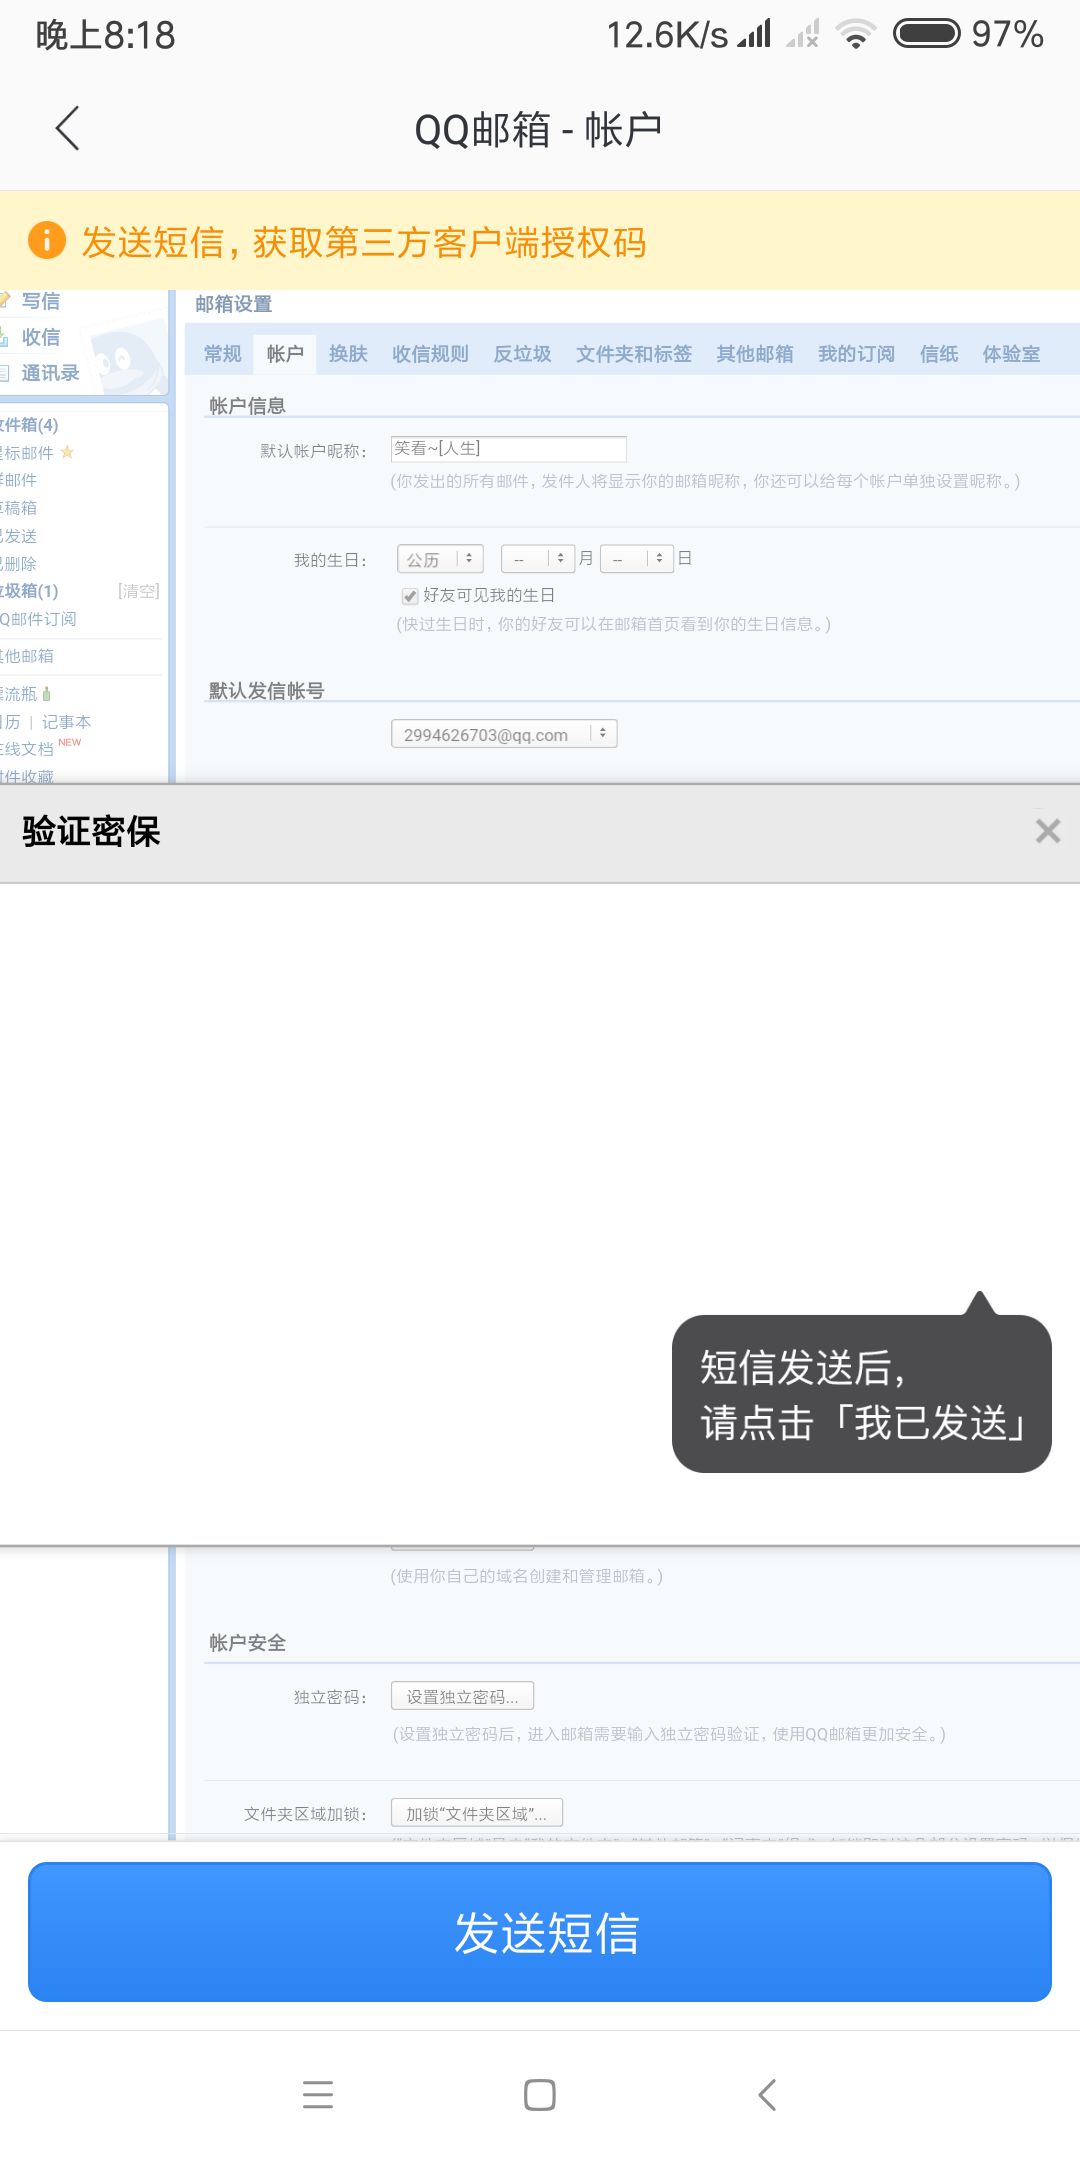1080x2160 pixels.
Task: Tap the orange info icon in the banner
Action: pos(46,240)
